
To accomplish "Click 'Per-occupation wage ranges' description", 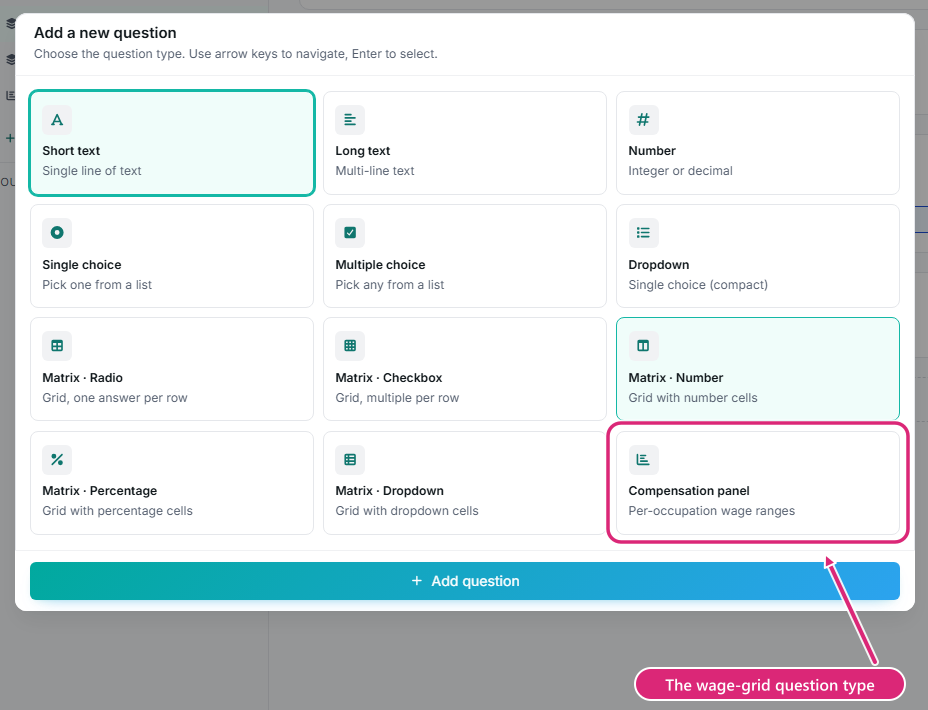I will [x=711, y=511].
